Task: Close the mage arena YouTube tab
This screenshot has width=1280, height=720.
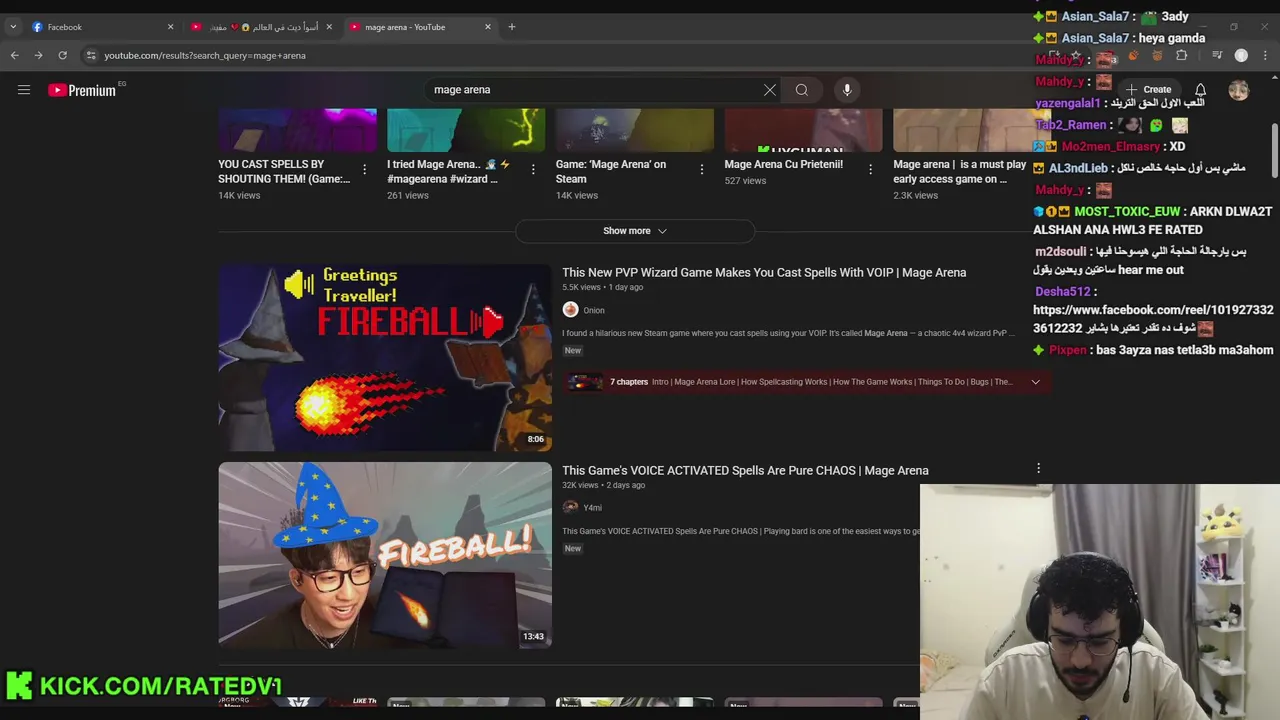Action: click(x=488, y=27)
